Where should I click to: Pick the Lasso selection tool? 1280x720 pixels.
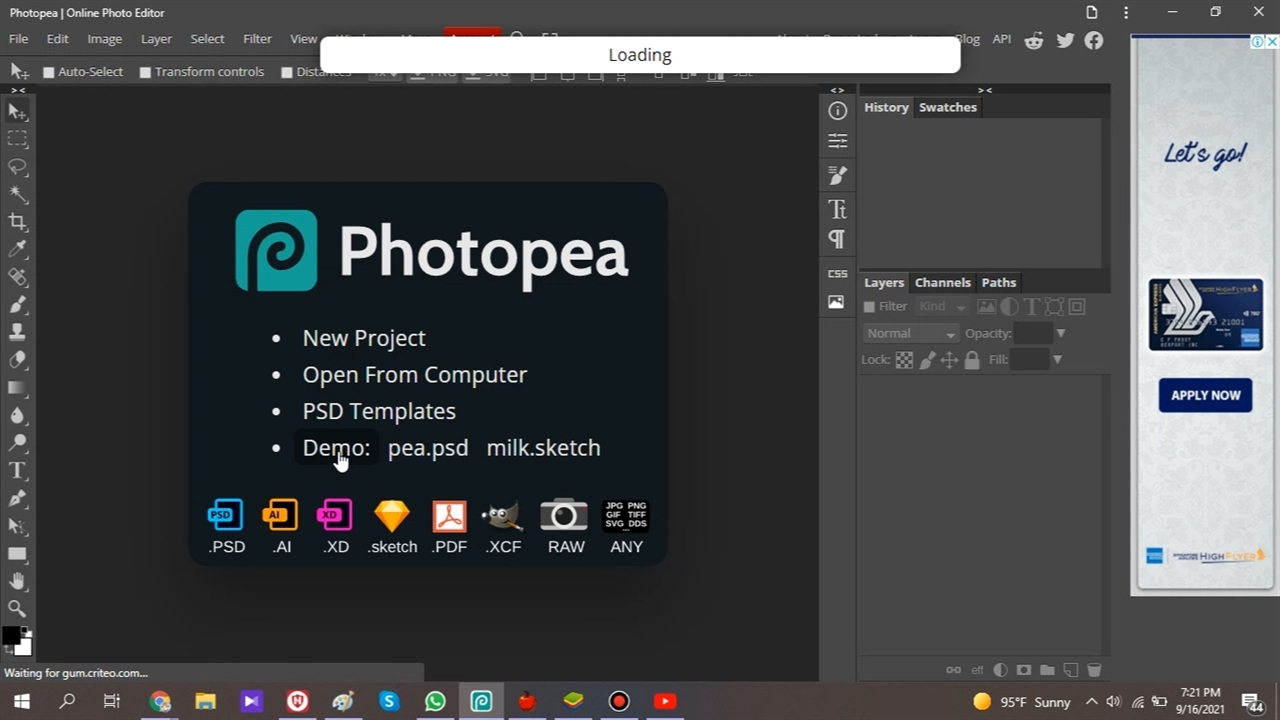coord(17,166)
